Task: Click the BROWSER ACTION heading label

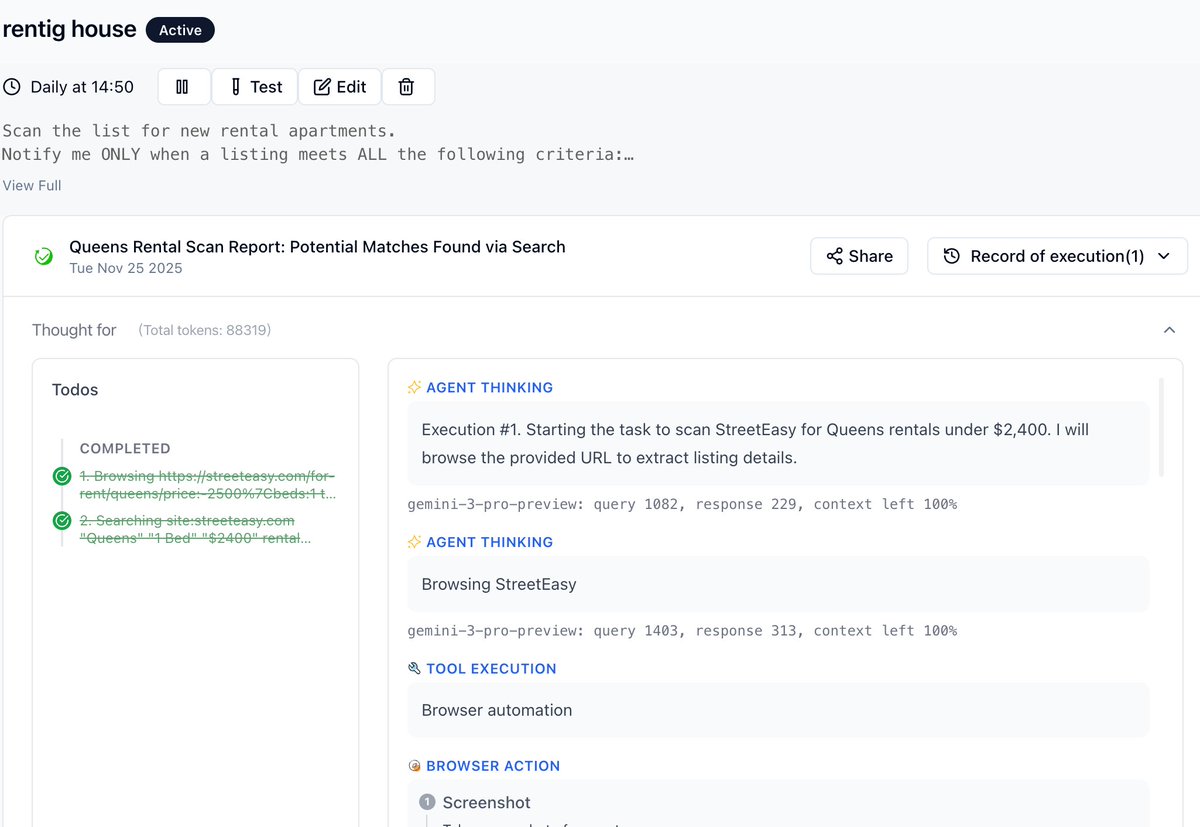Action: click(493, 766)
